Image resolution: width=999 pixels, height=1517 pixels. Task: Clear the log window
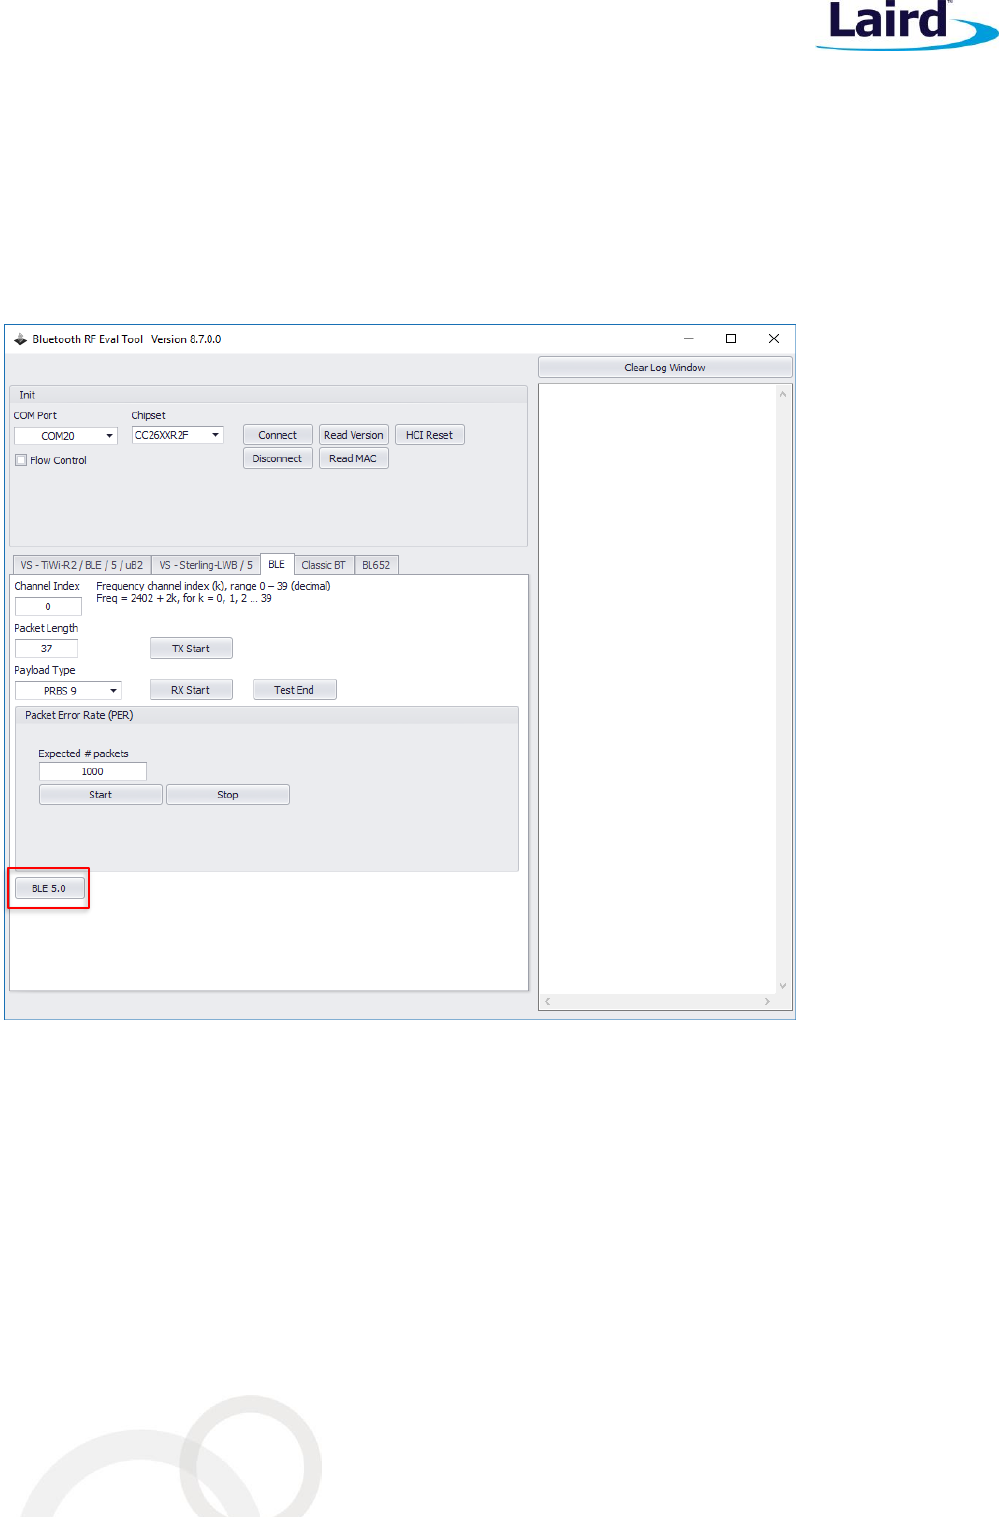[x=665, y=367]
